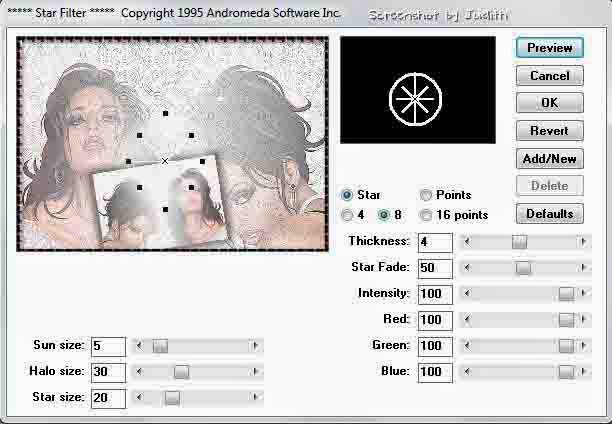Click the Star Fade slider thumb
Image resolution: width=612 pixels, height=424 pixels.
point(523,268)
